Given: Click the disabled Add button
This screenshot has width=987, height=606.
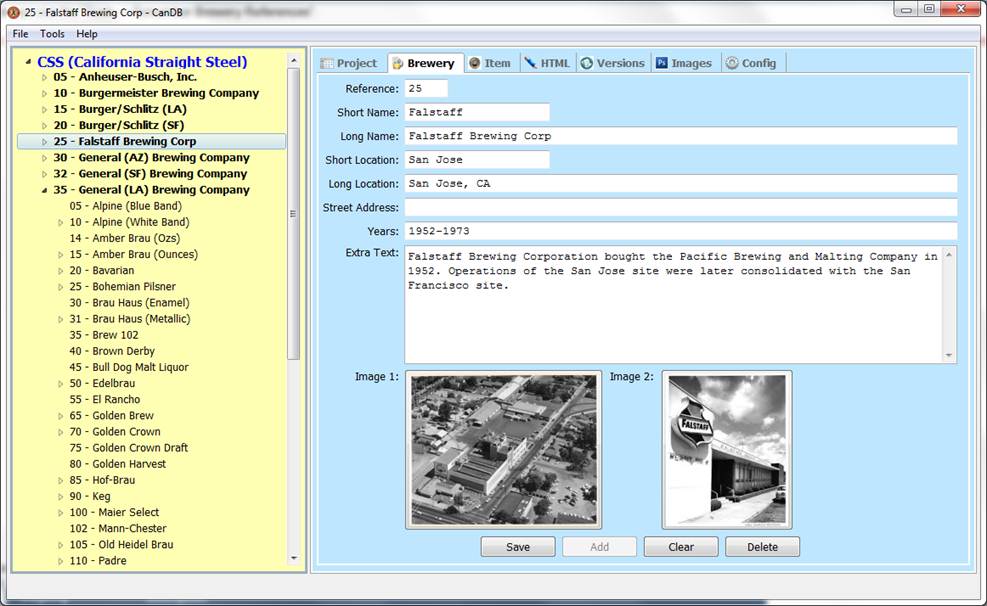Looking at the screenshot, I should click(x=599, y=547).
